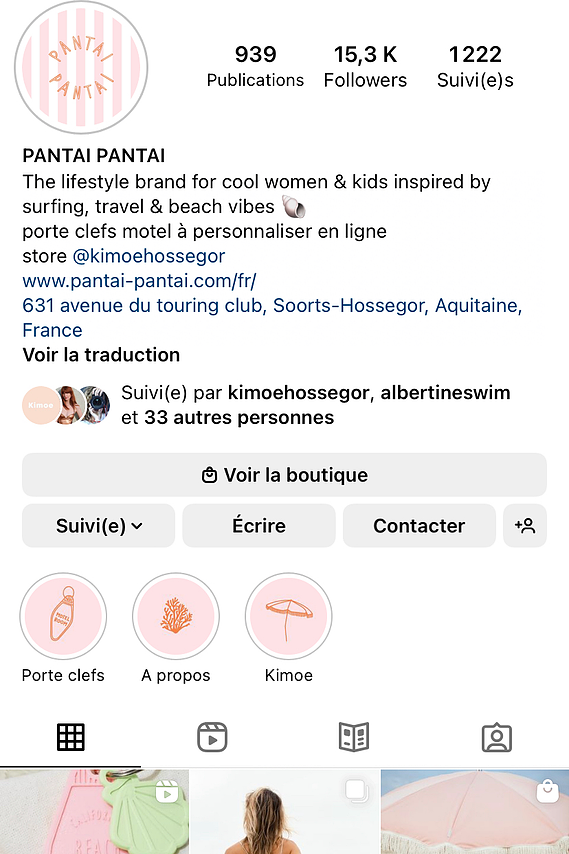This screenshot has height=854, width=569.
Task: Open the pink parasol shop post
Action: [475, 812]
